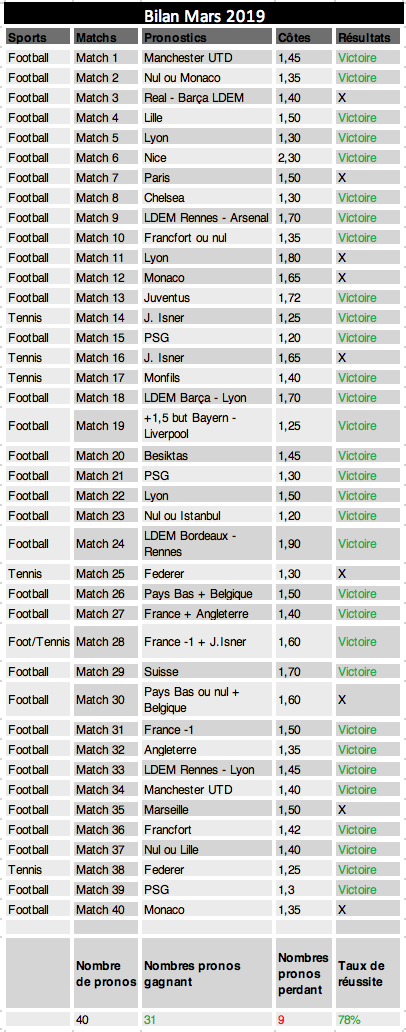
Task: Select the 78% success rate cell
Action: (x=367, y=1019)
